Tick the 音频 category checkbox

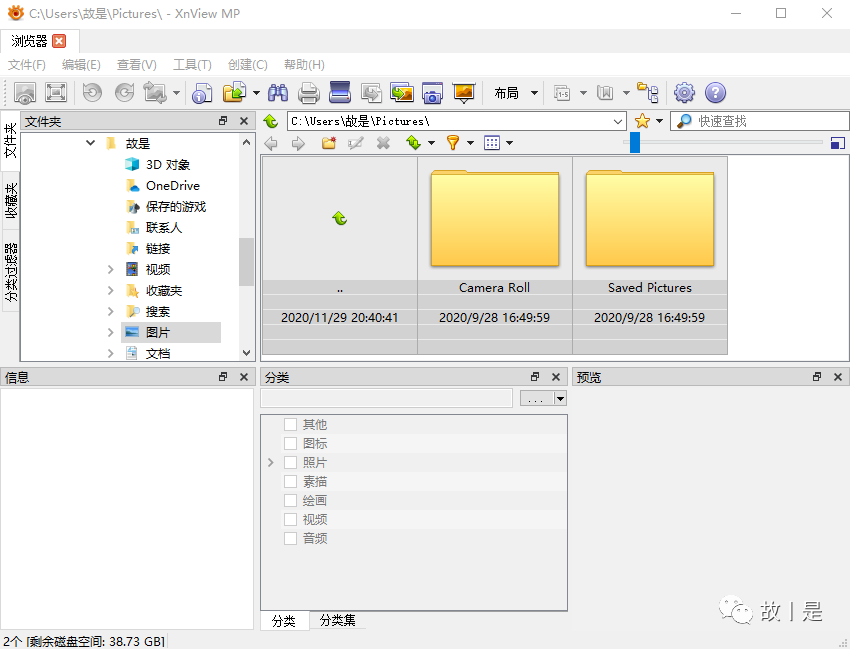tap(290, 539)
